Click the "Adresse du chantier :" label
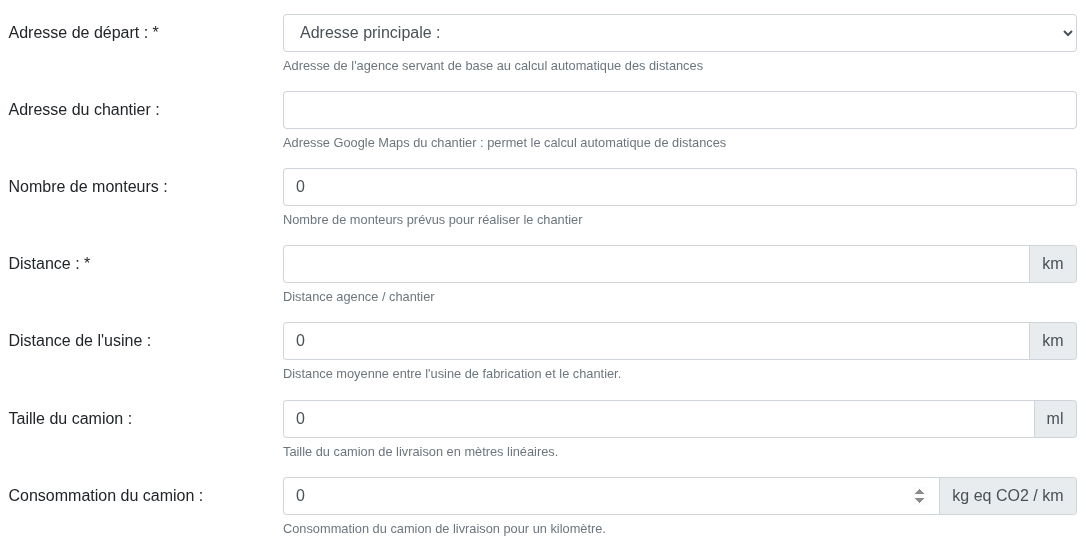 pos(84,110)
